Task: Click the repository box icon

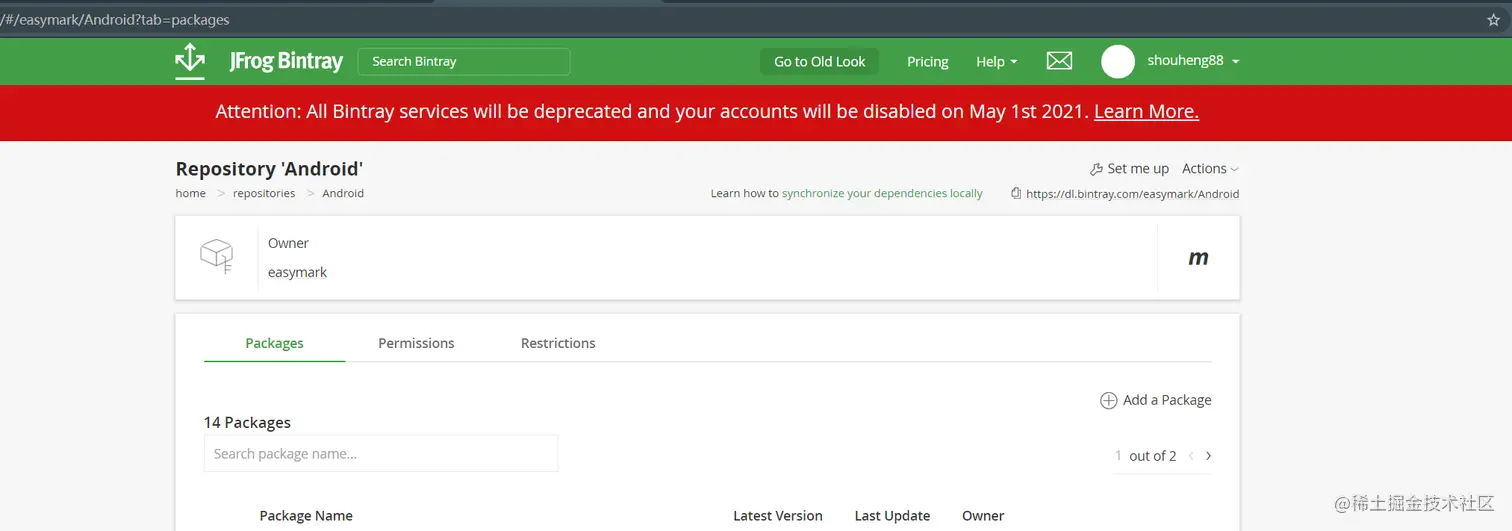Action: [x=216, y=256]
